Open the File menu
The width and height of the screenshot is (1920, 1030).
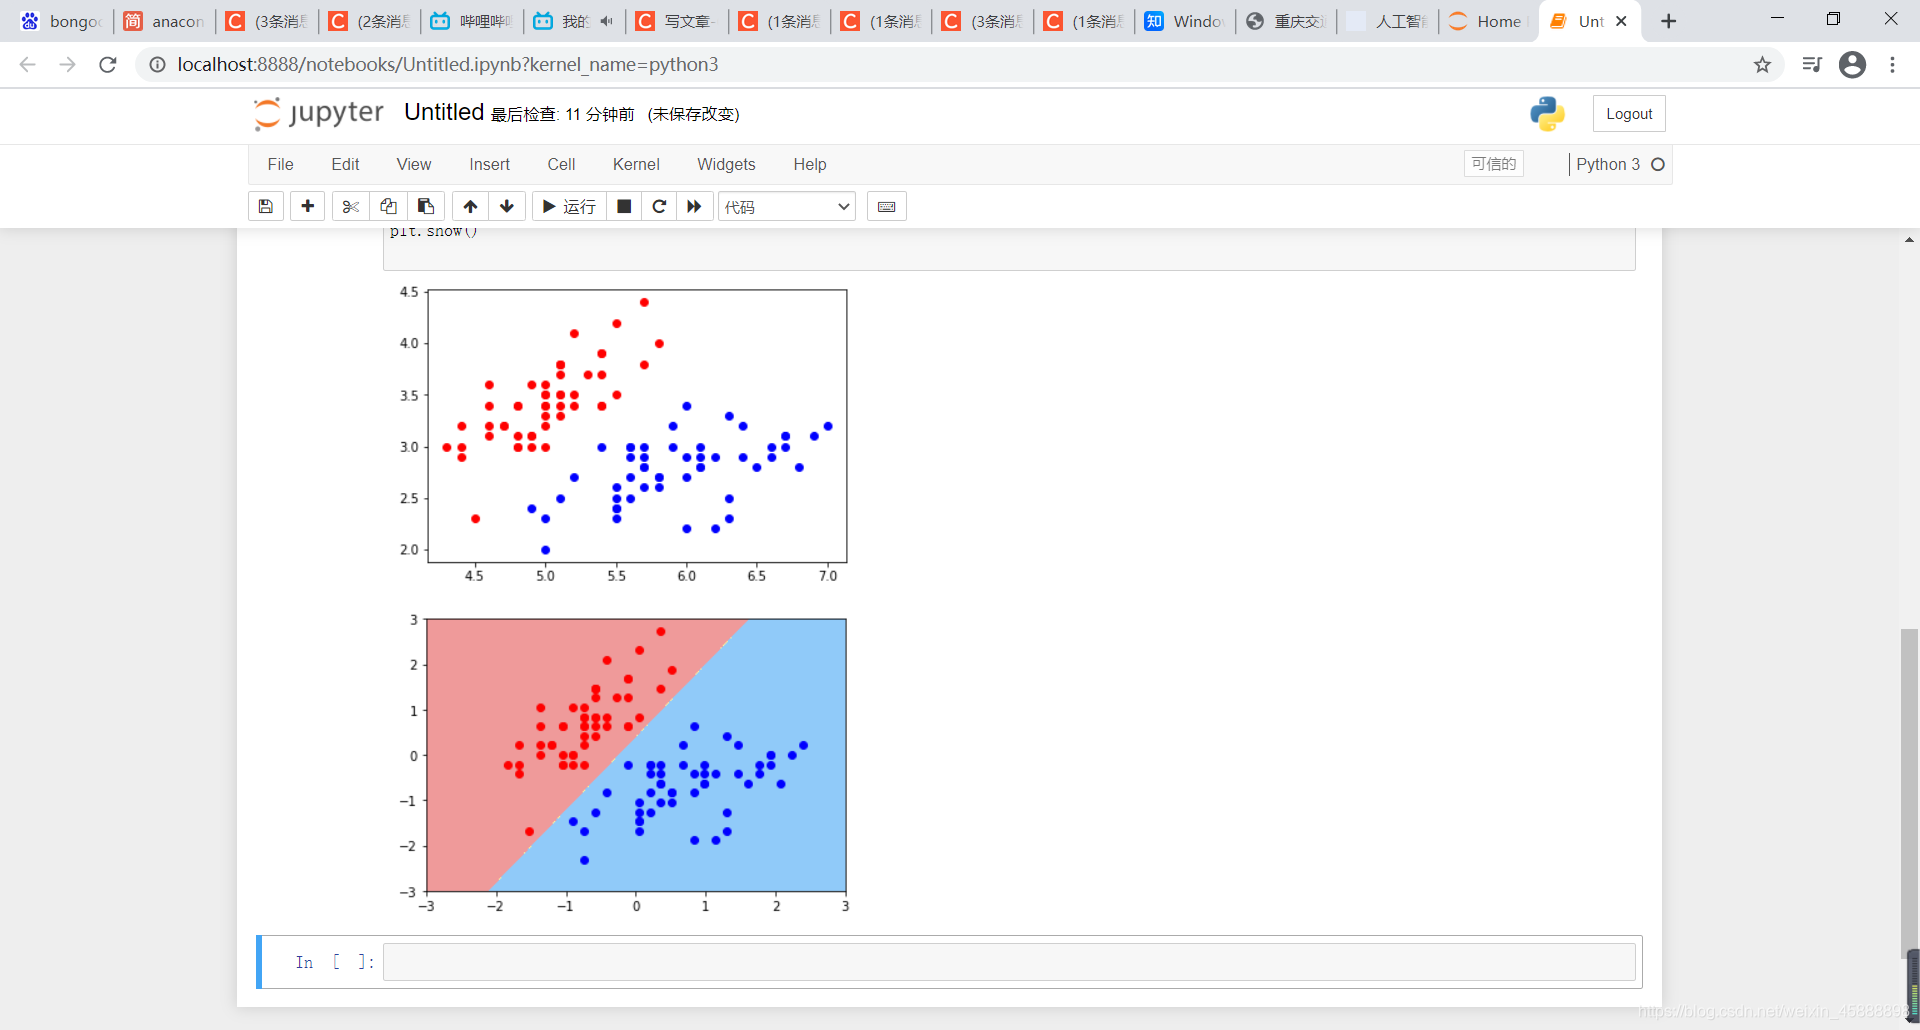coord(281,164)
